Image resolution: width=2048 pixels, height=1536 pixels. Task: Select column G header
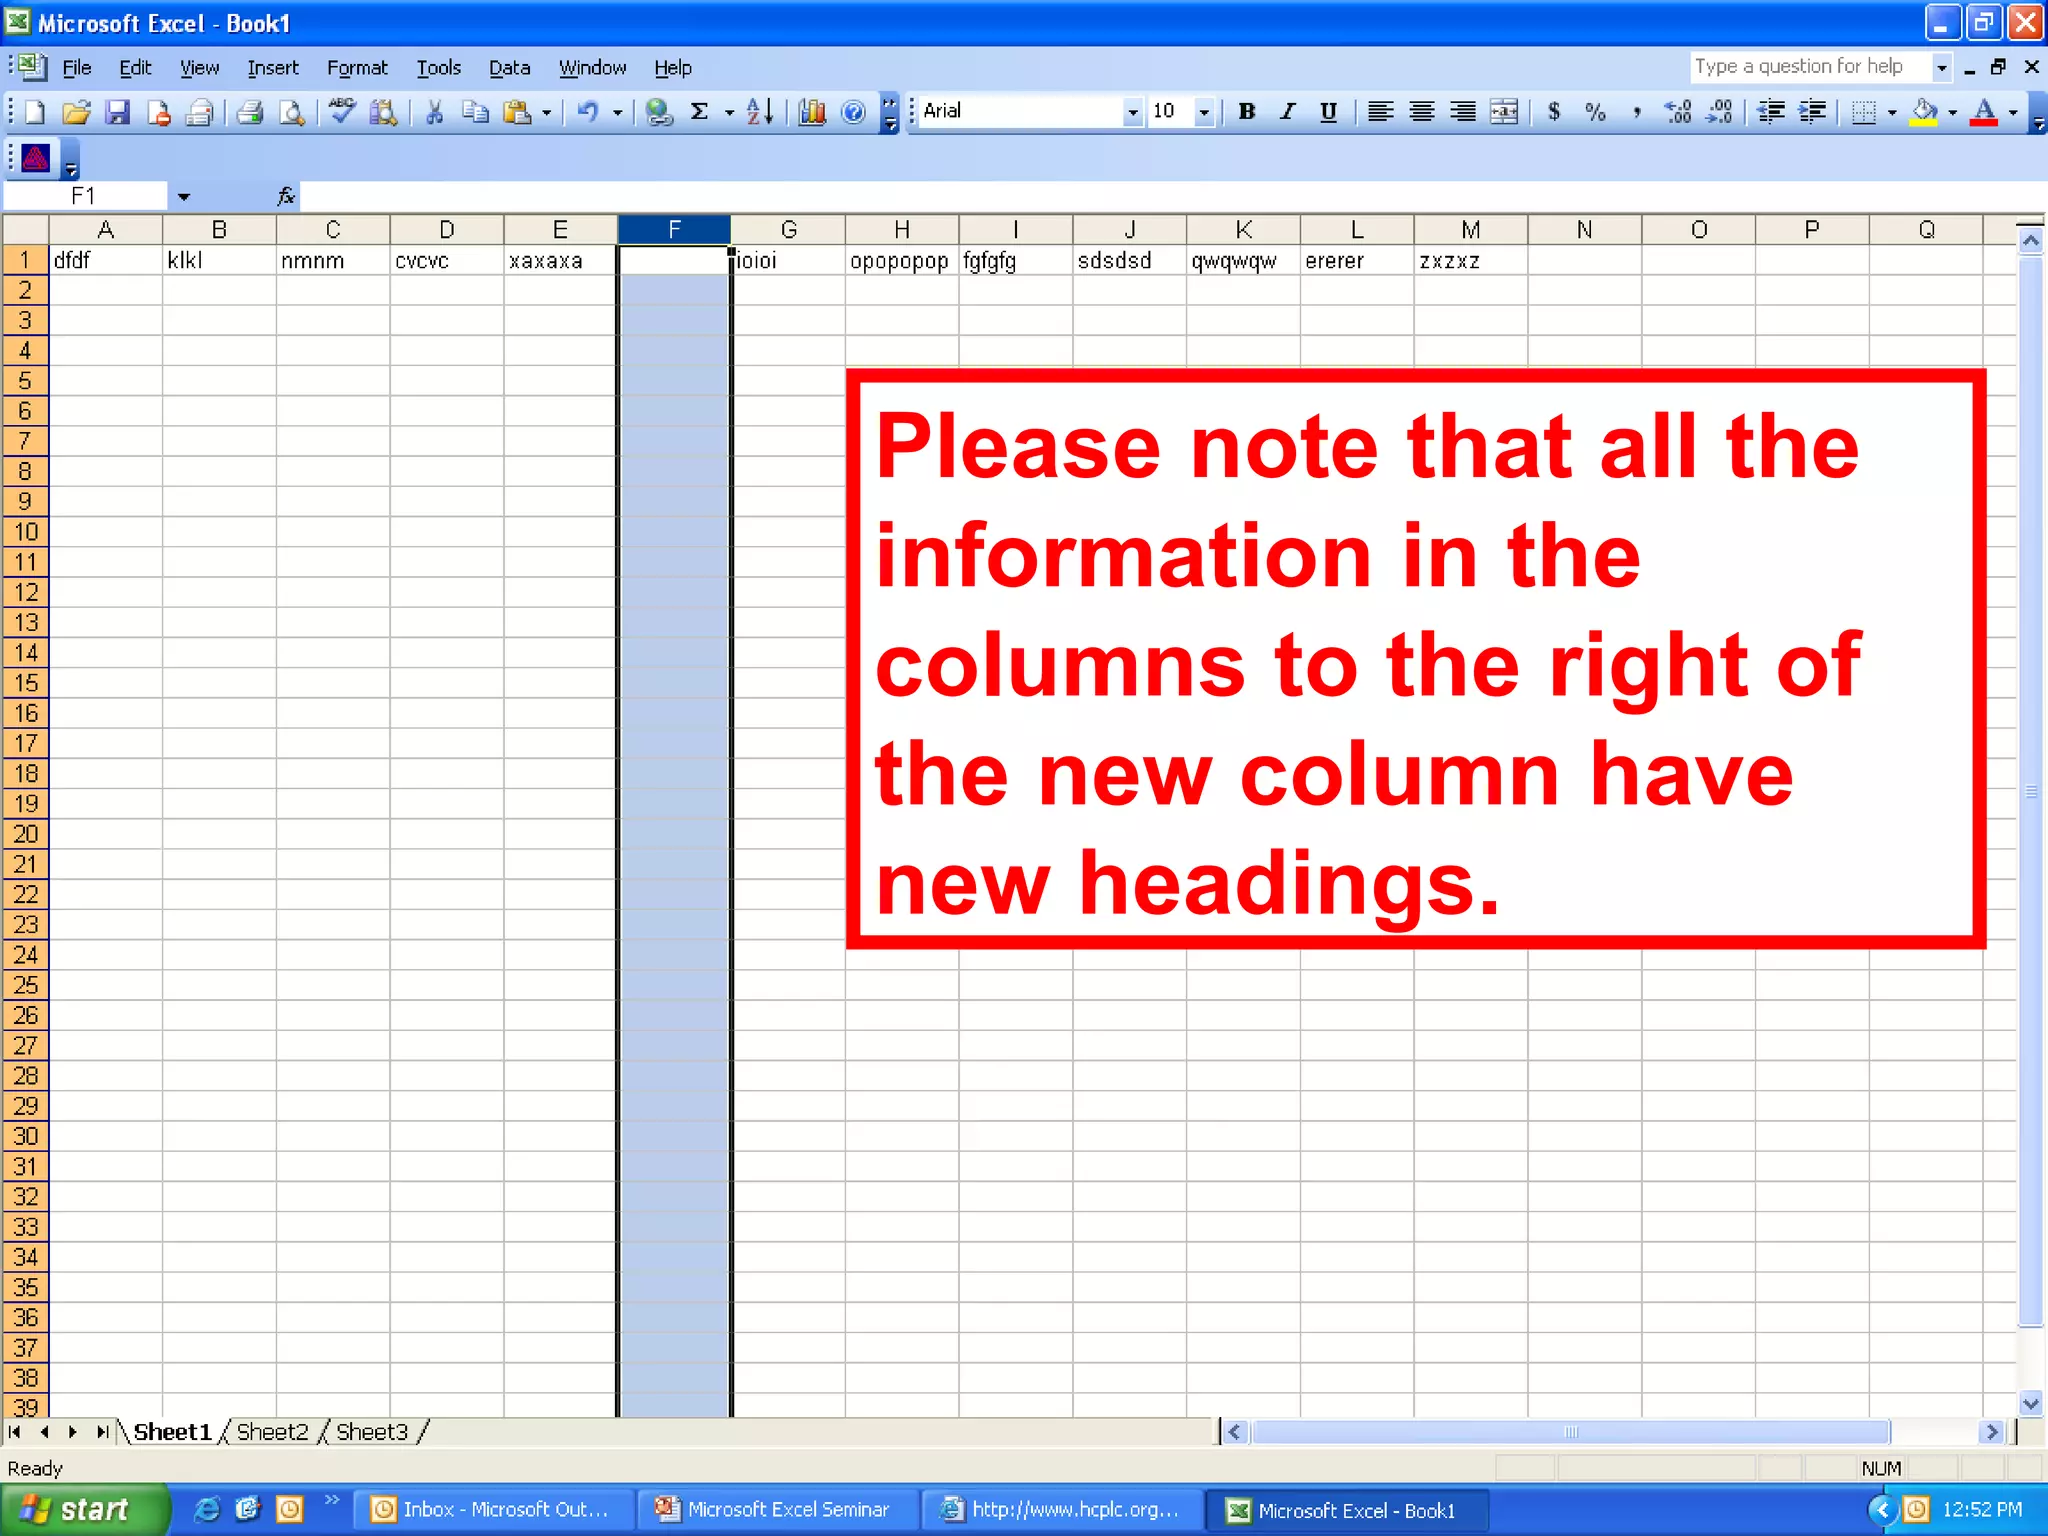(788, 230)
